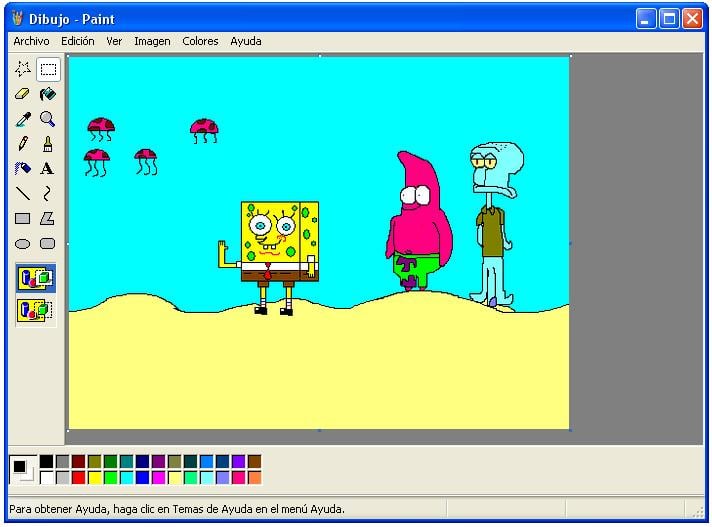The image size is (712, 527).
Task: Select the Text tool with letter A
Action: (48, 169)
